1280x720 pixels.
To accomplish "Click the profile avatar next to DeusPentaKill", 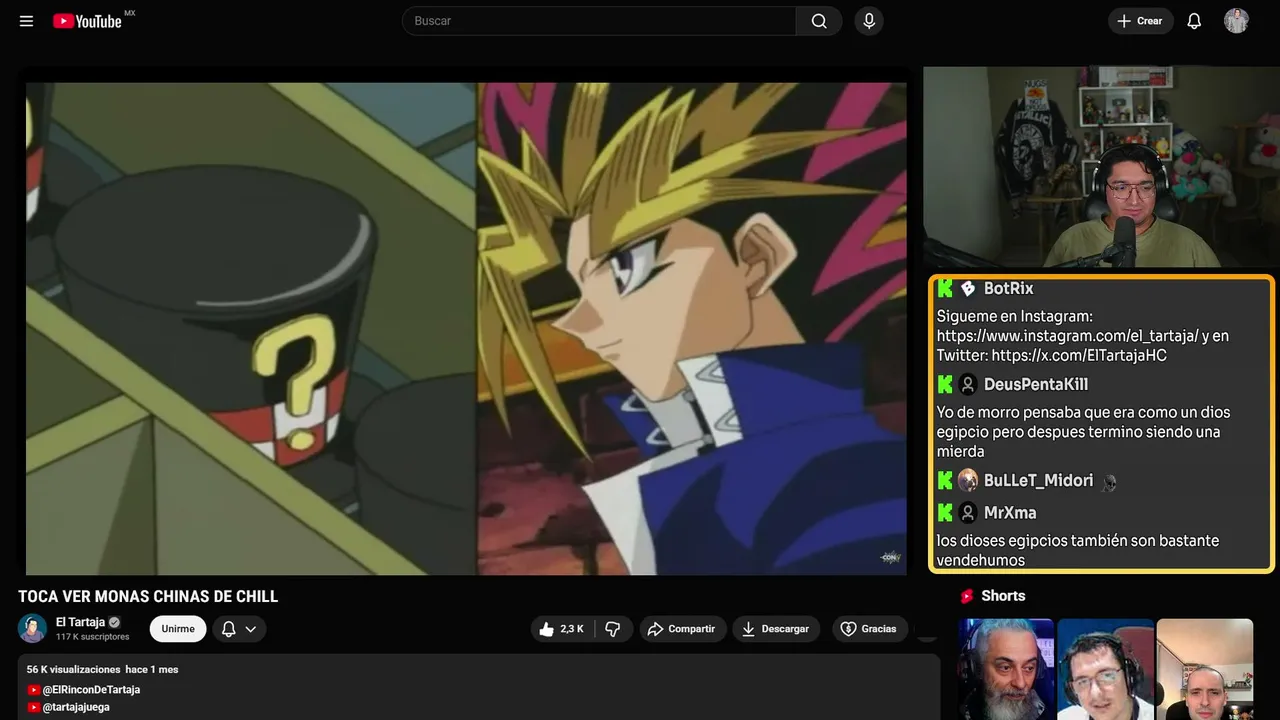I will click(968, 385).
